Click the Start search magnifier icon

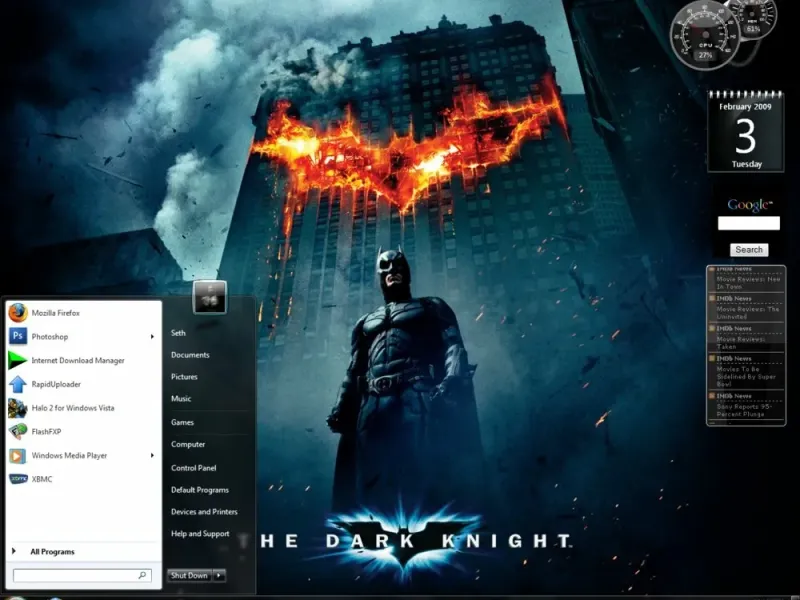pyautogui.click(x=142, y=575)
